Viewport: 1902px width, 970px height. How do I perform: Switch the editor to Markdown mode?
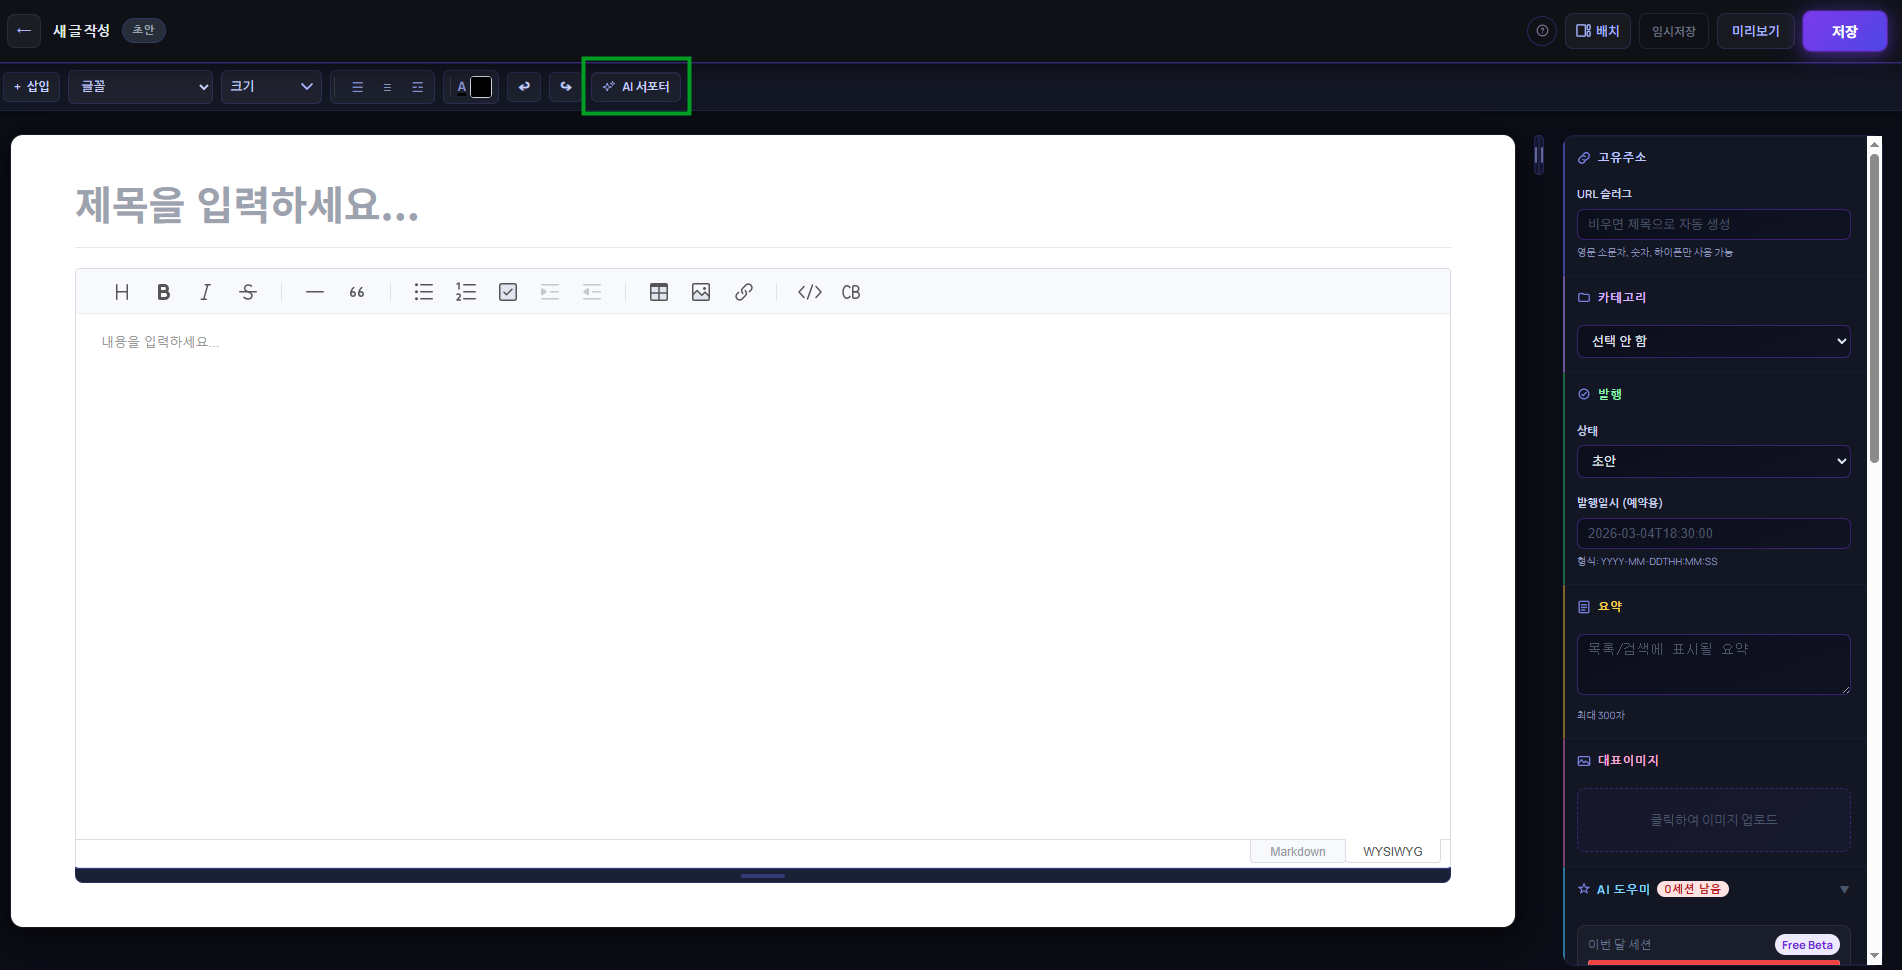[1297, 851]
